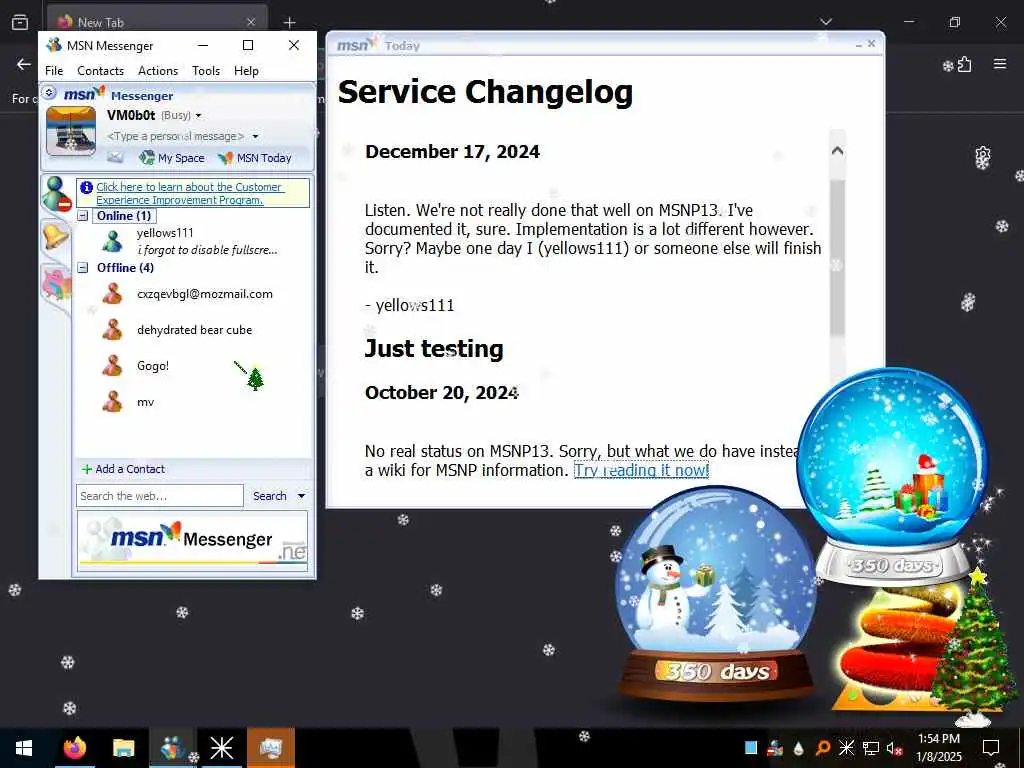Click the orange highlighted taskbar app
The image size is (1024, 768).
coord(270,748)
